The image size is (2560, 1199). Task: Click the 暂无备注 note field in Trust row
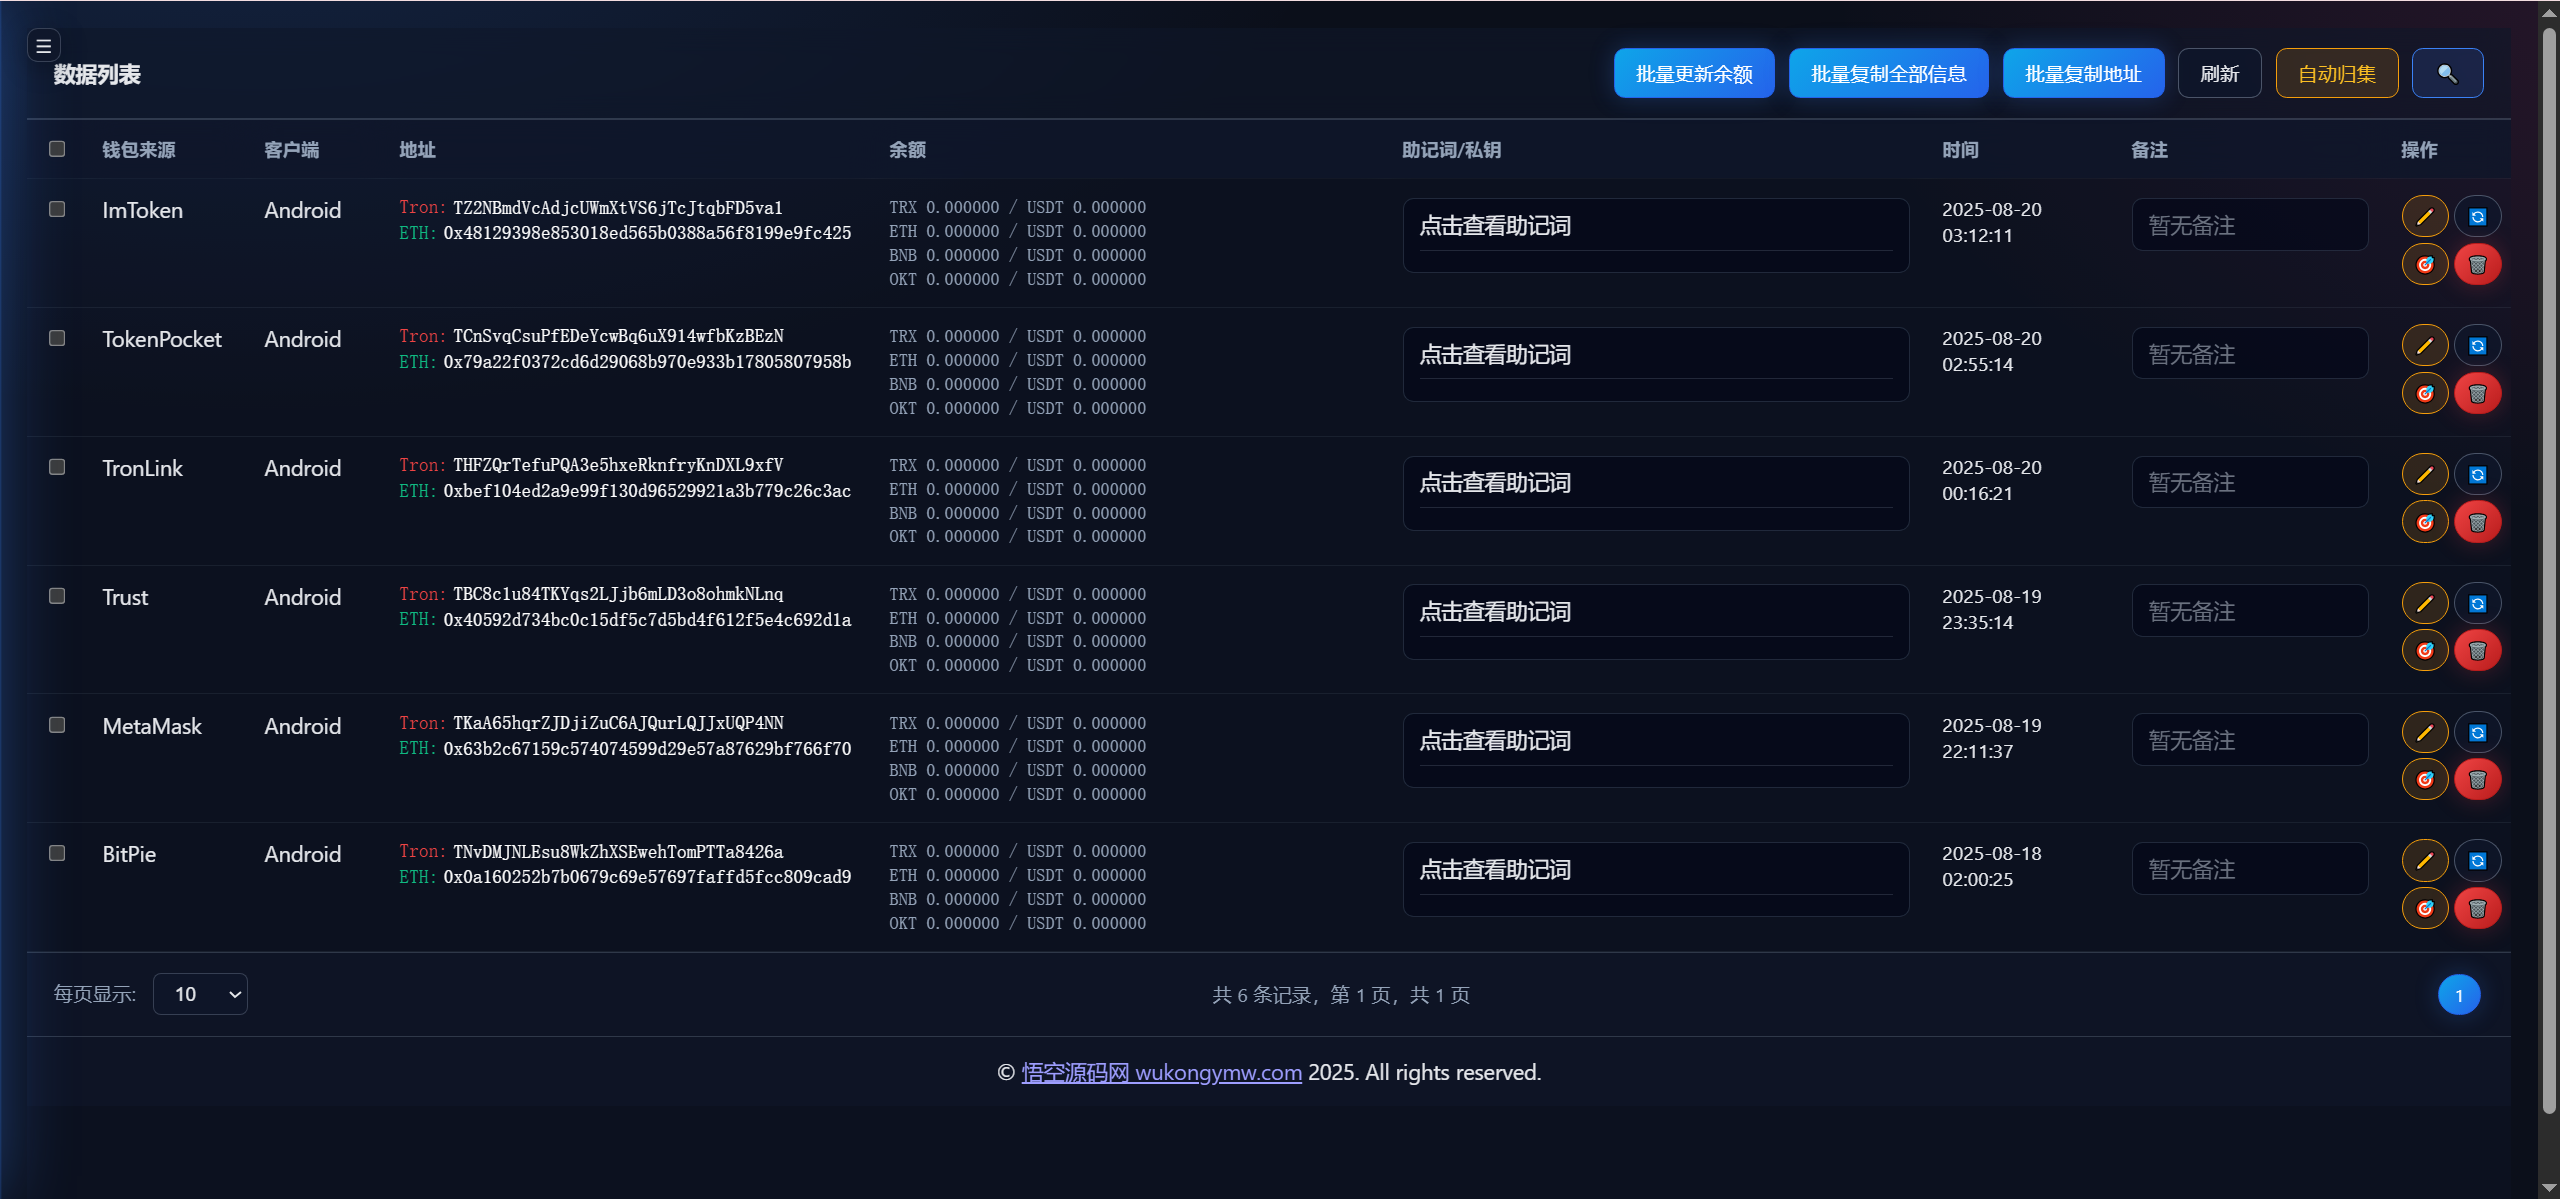pos(2249,611)
